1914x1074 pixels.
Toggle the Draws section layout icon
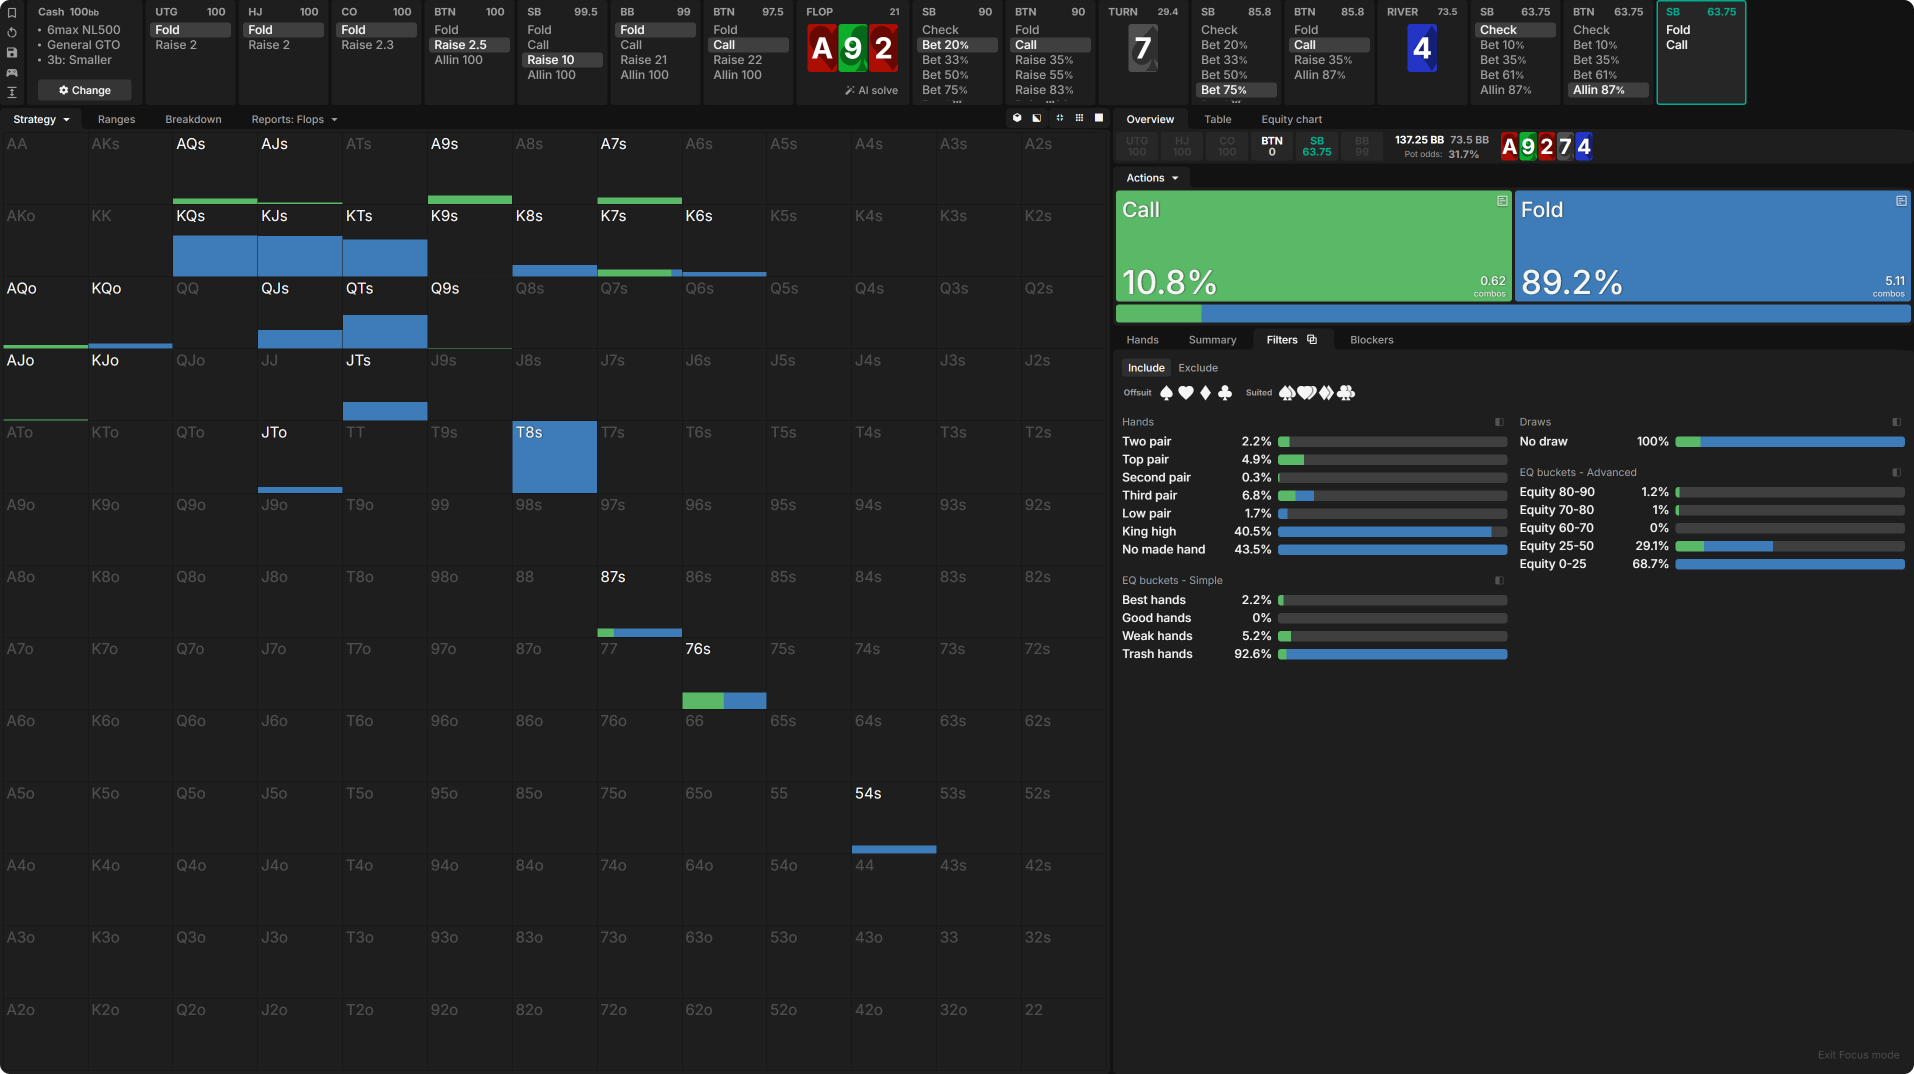(x=1897, y=422)
